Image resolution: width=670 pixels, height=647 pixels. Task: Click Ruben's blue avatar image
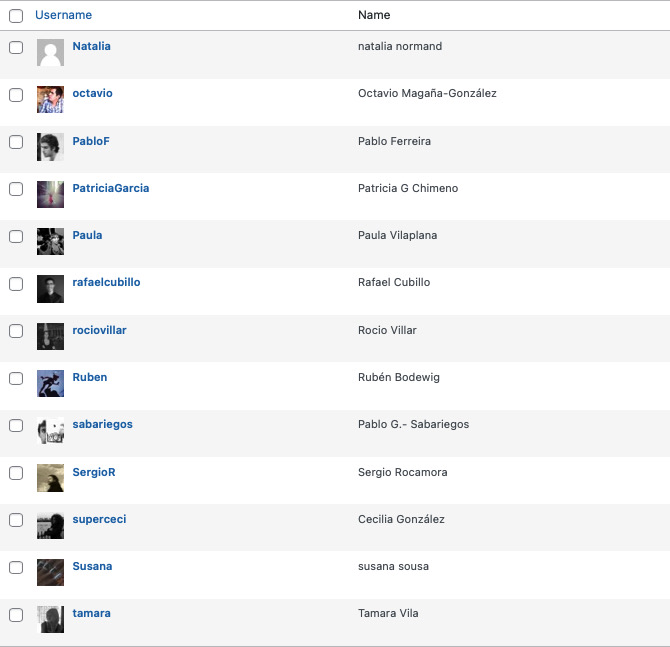click(x=50, y=383)
